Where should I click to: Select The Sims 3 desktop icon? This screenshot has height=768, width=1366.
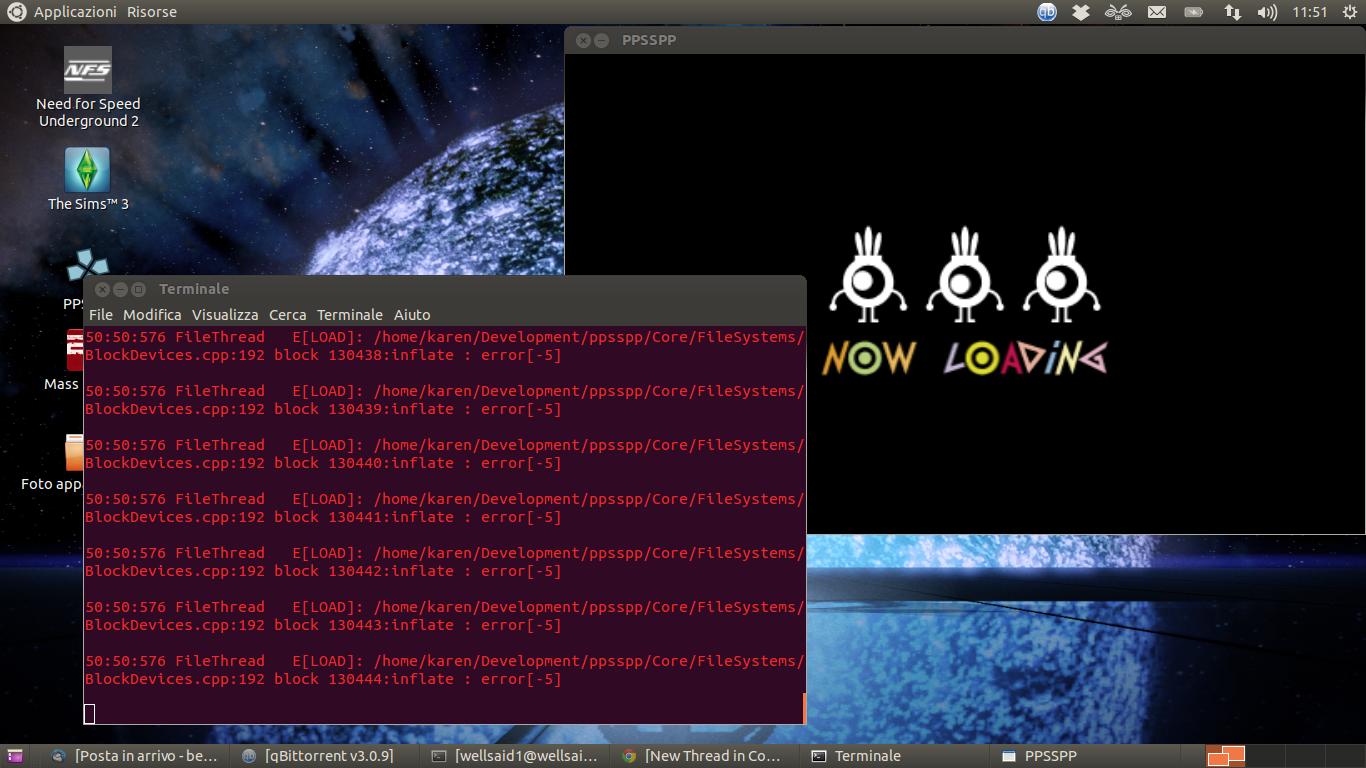click(88, 180)
